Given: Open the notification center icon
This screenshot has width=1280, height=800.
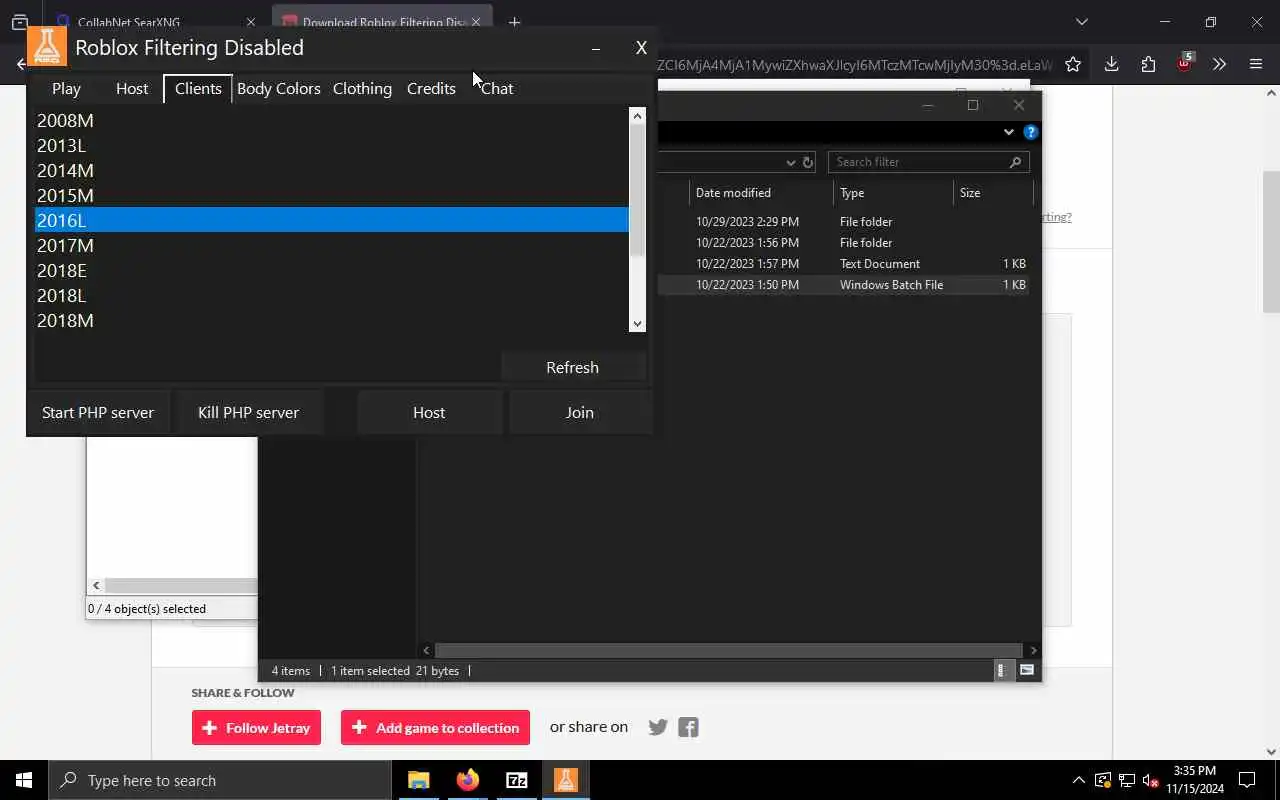Looking at the screenshot, I should pyautogui.click(x=1247, y=780).
